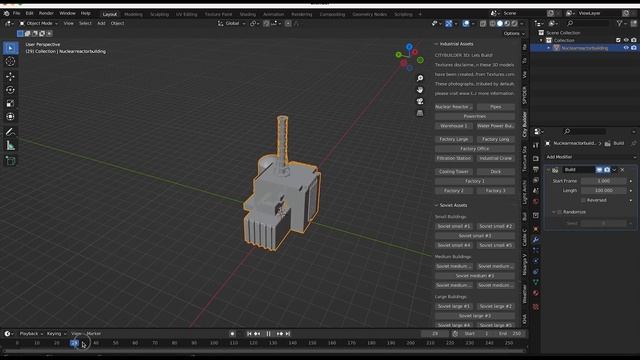Select the Annotate pencil tool
The height and width of the screenshot is (360, 640).
11,132
